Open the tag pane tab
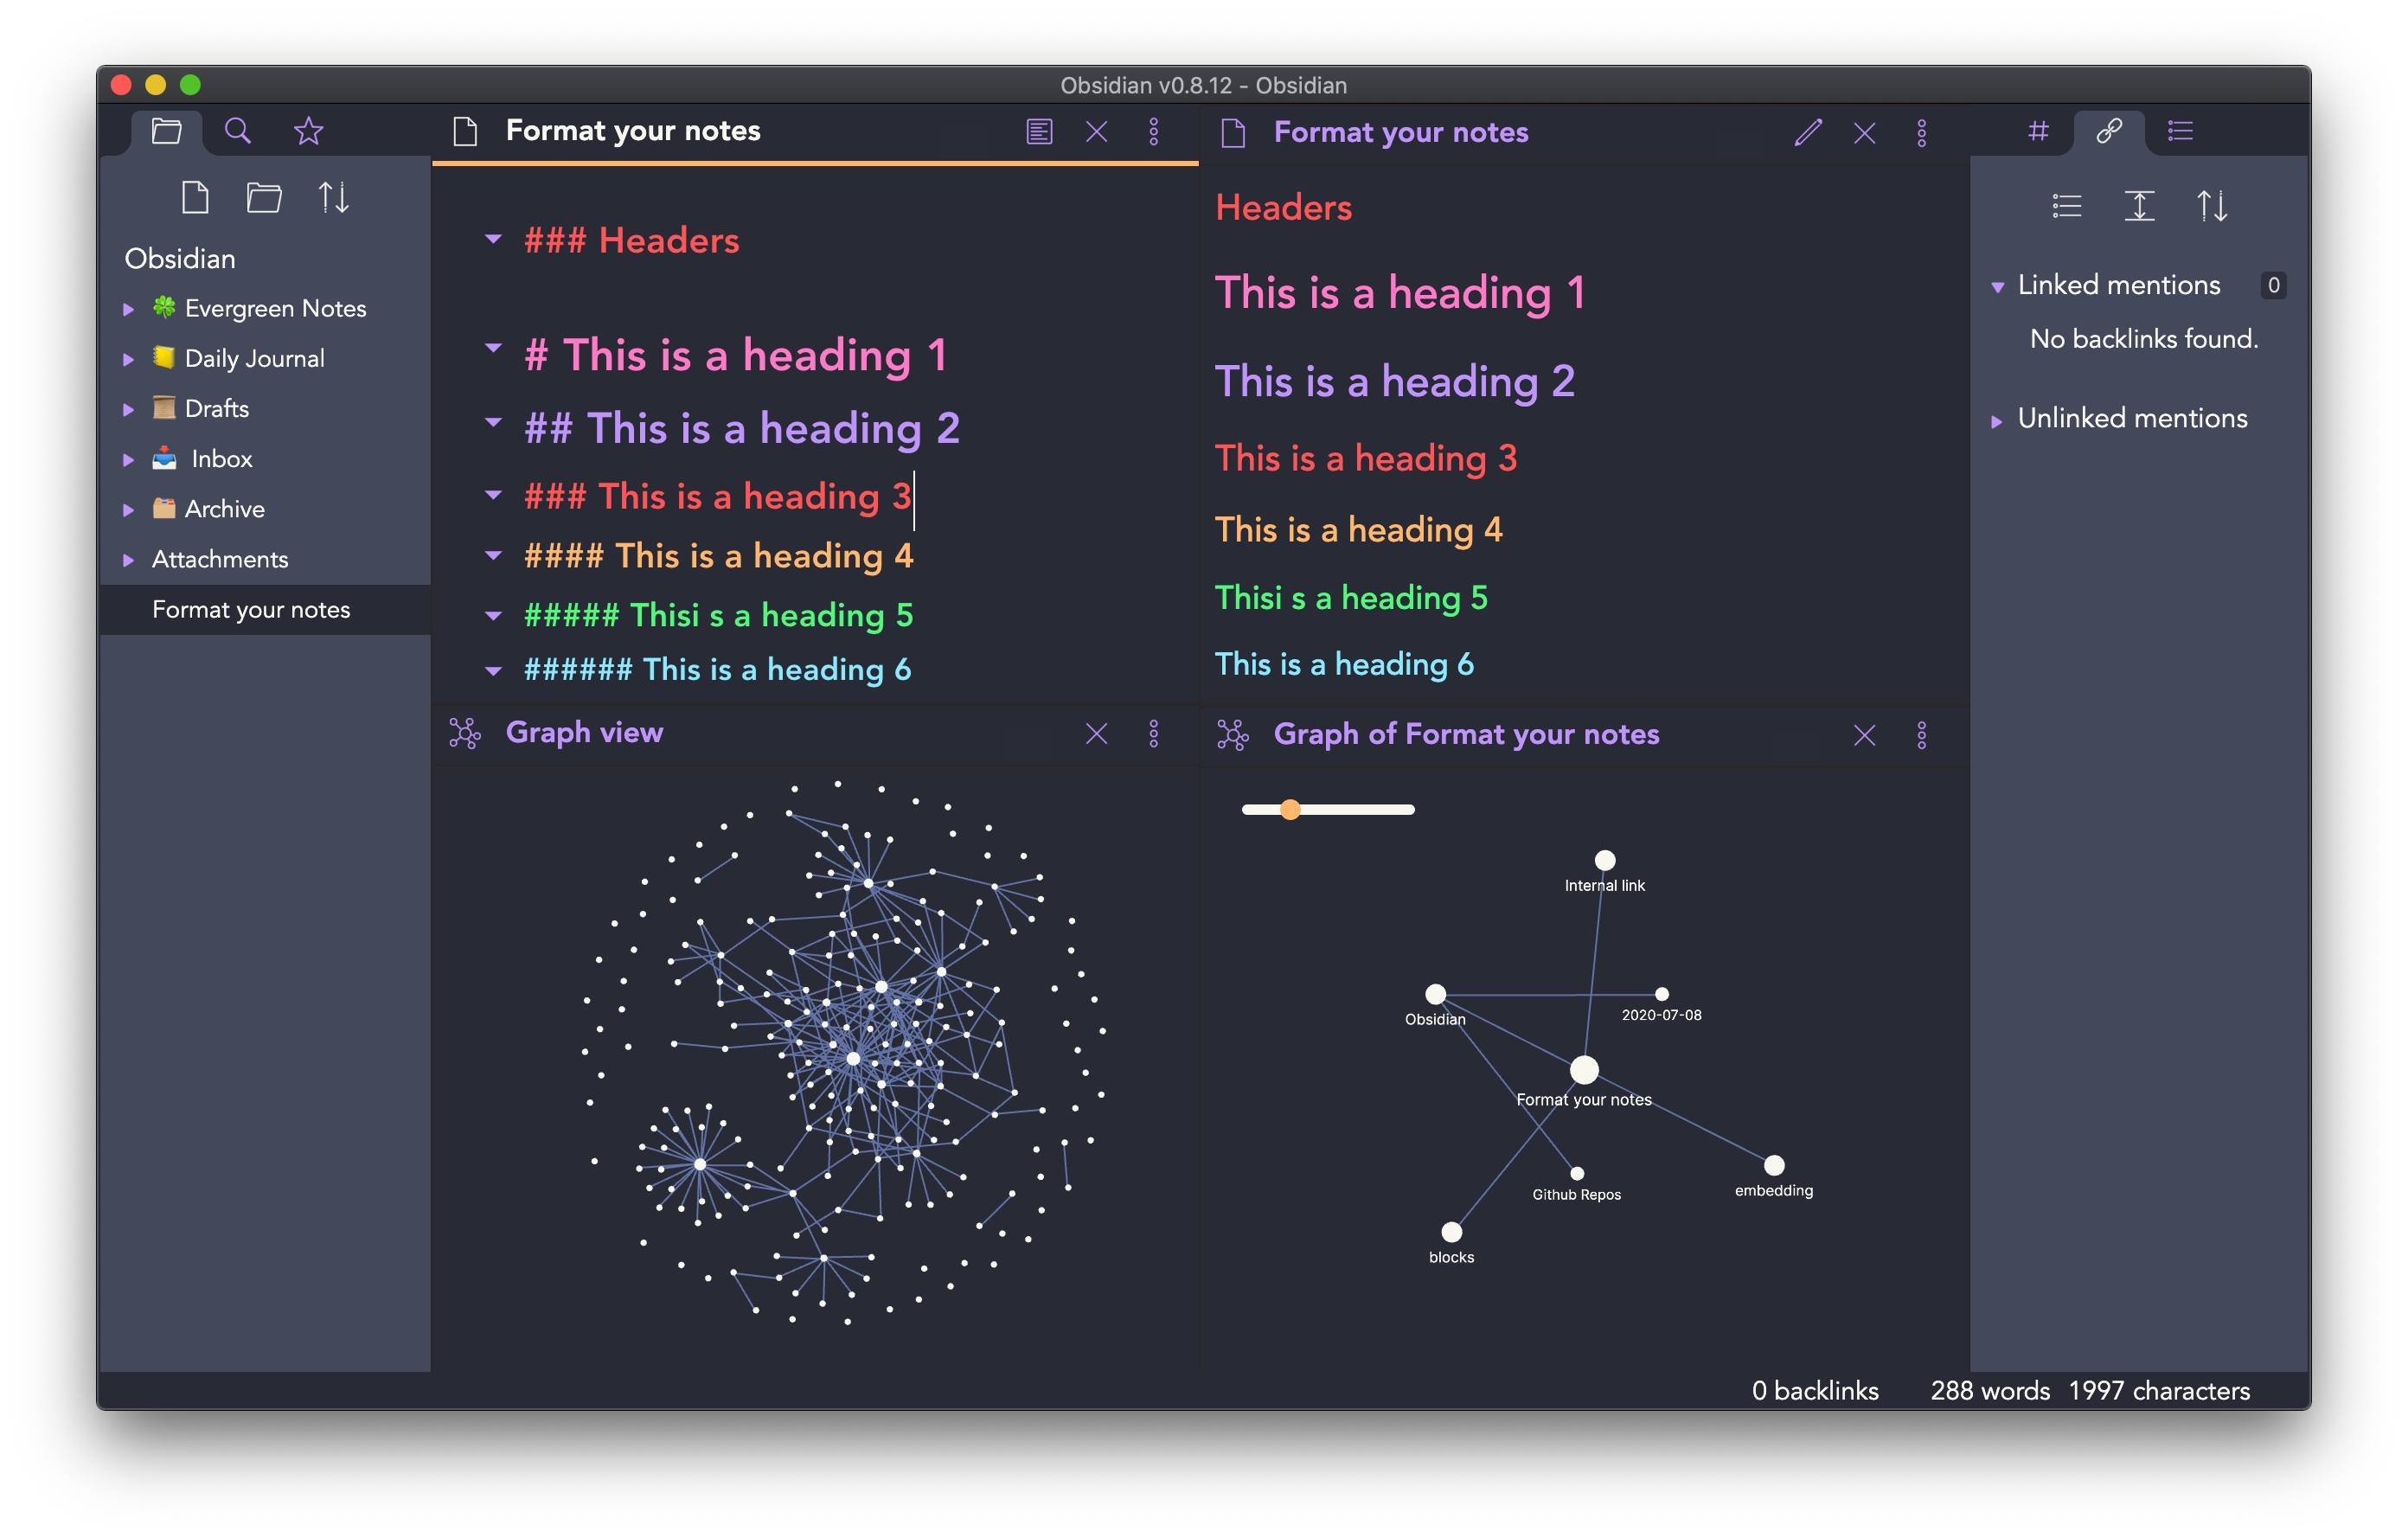The width and height of the screenshot is (2408, 1538). pyautogui.click(x=2037, y=131)
